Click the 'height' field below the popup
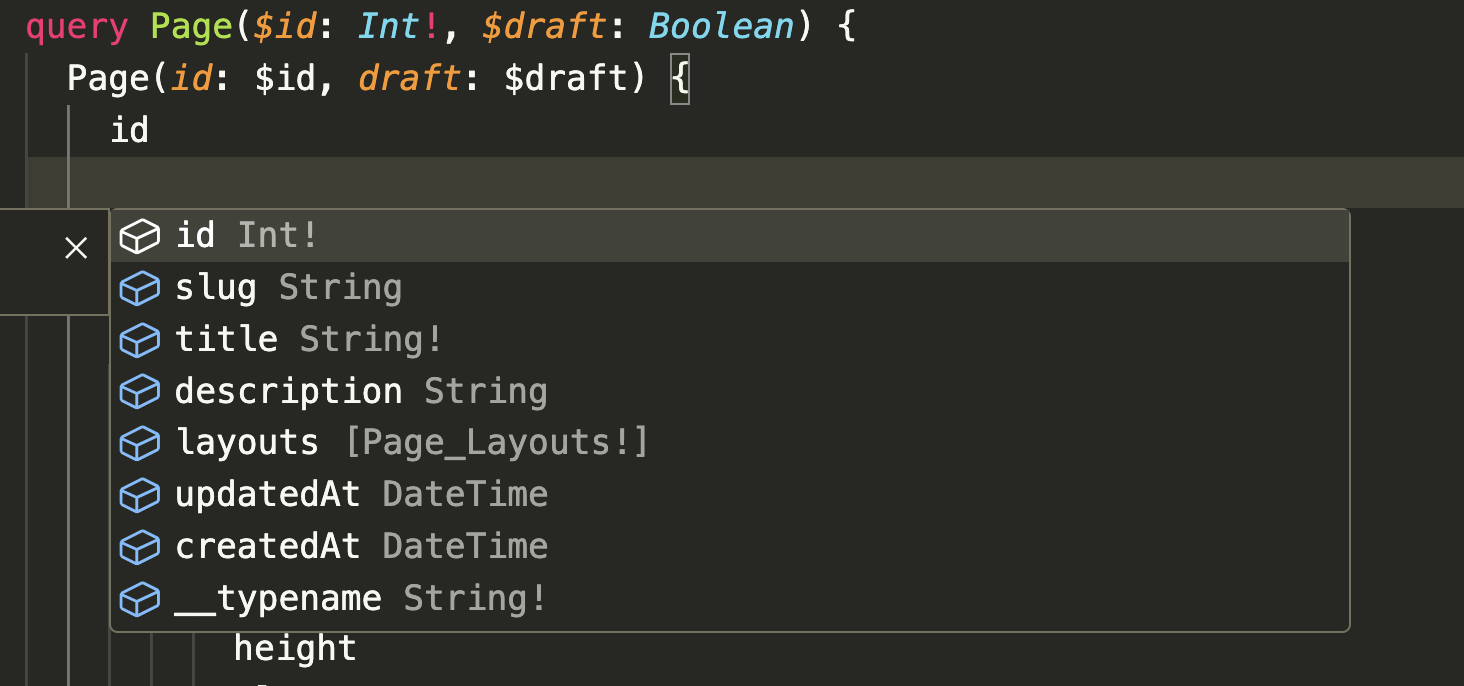 coord(295,649)
